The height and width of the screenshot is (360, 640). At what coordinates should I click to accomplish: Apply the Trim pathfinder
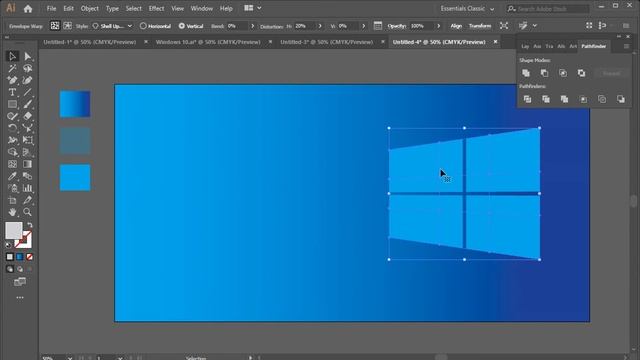[x=546, y=99]
